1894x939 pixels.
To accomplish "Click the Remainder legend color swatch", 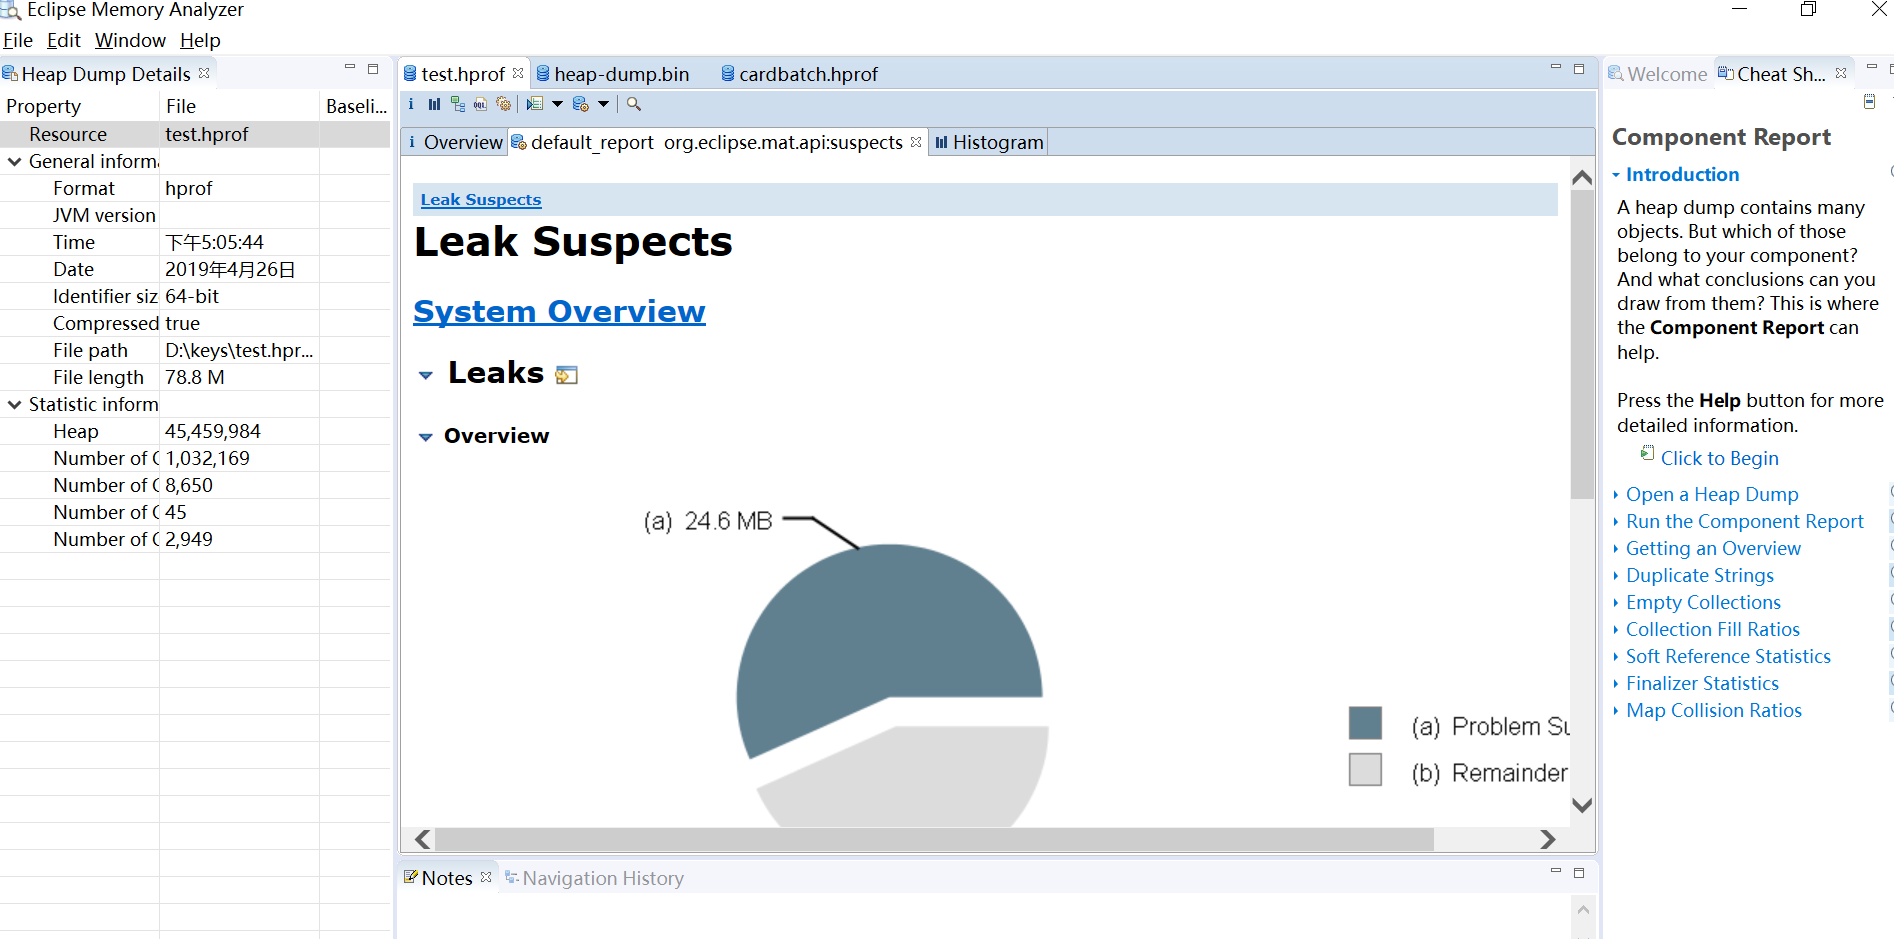I will (x=1365, y=769).
